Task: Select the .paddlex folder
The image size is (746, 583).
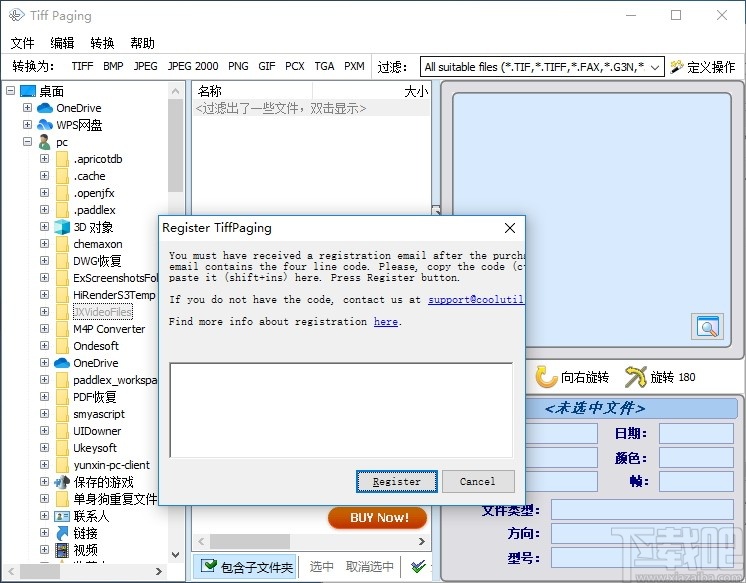Action: tap(94, 210)
